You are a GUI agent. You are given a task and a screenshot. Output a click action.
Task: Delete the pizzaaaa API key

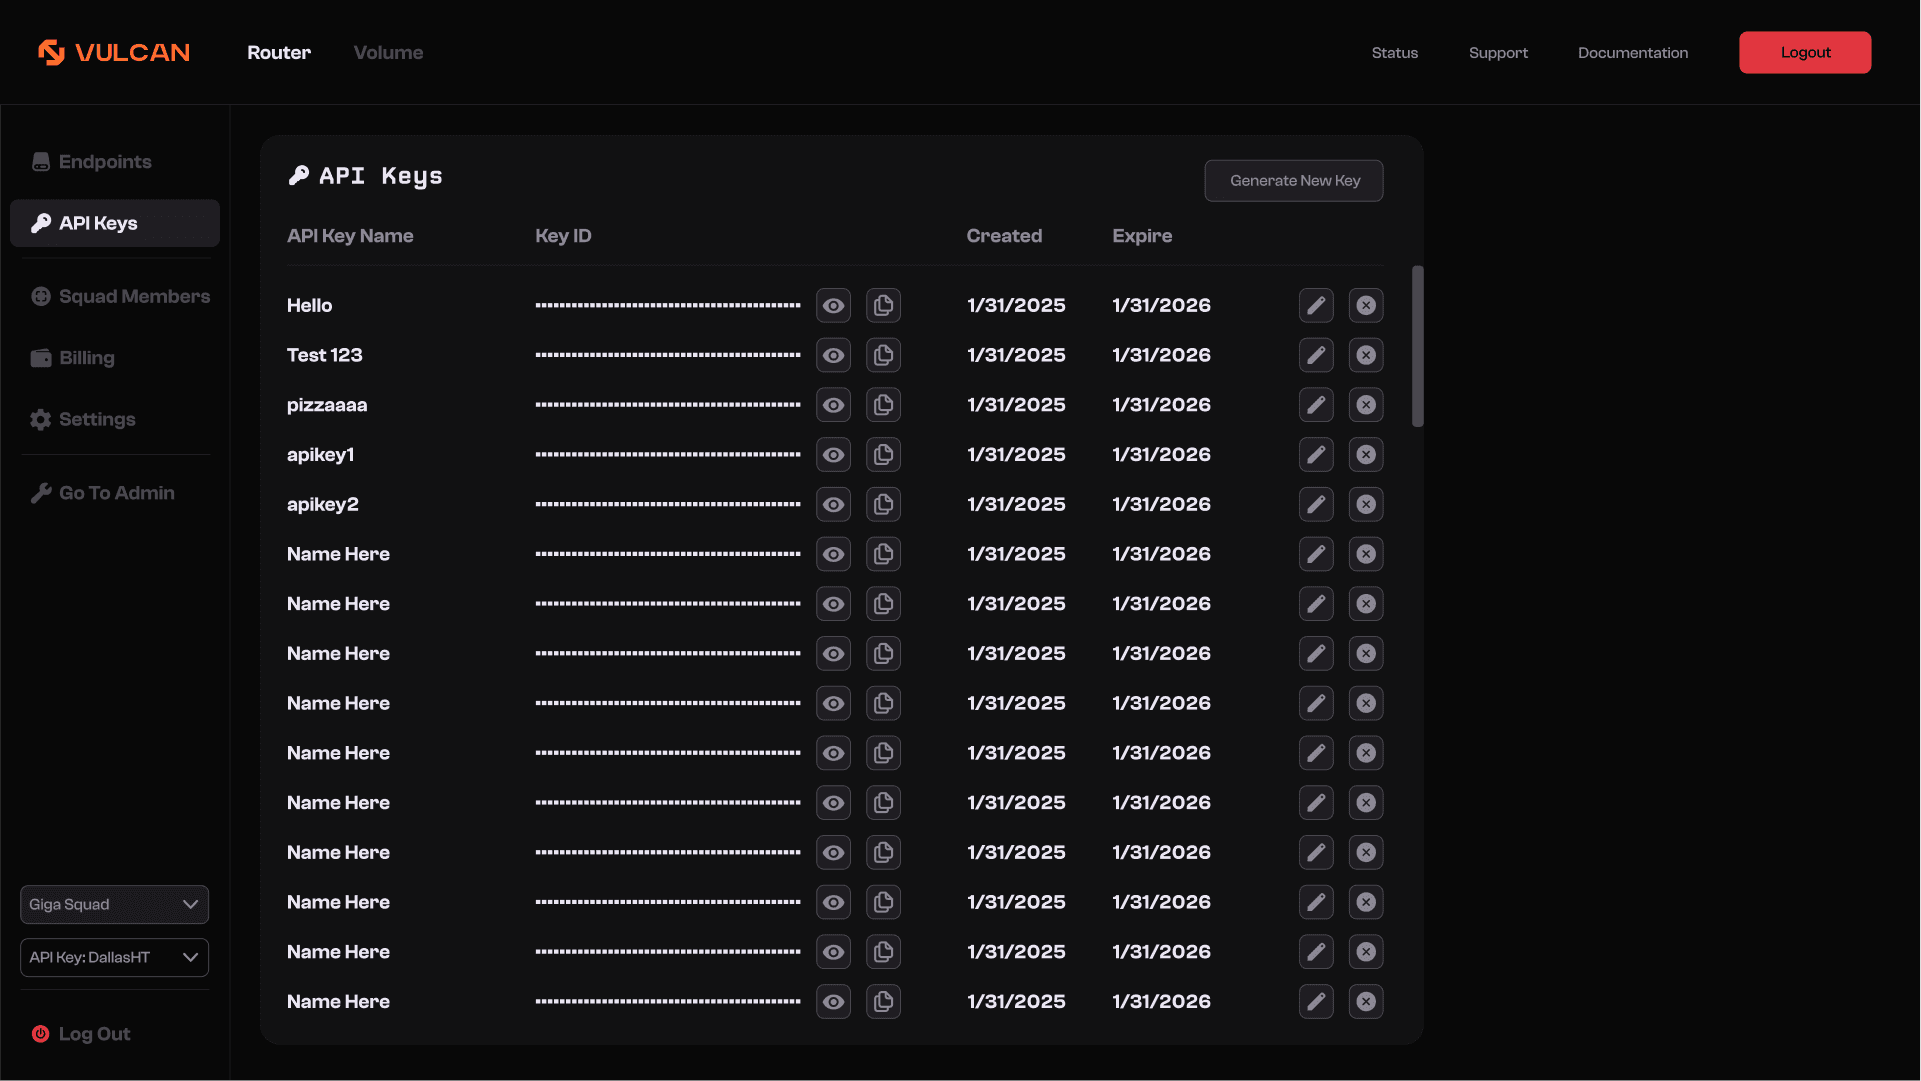pos(1366,405)
